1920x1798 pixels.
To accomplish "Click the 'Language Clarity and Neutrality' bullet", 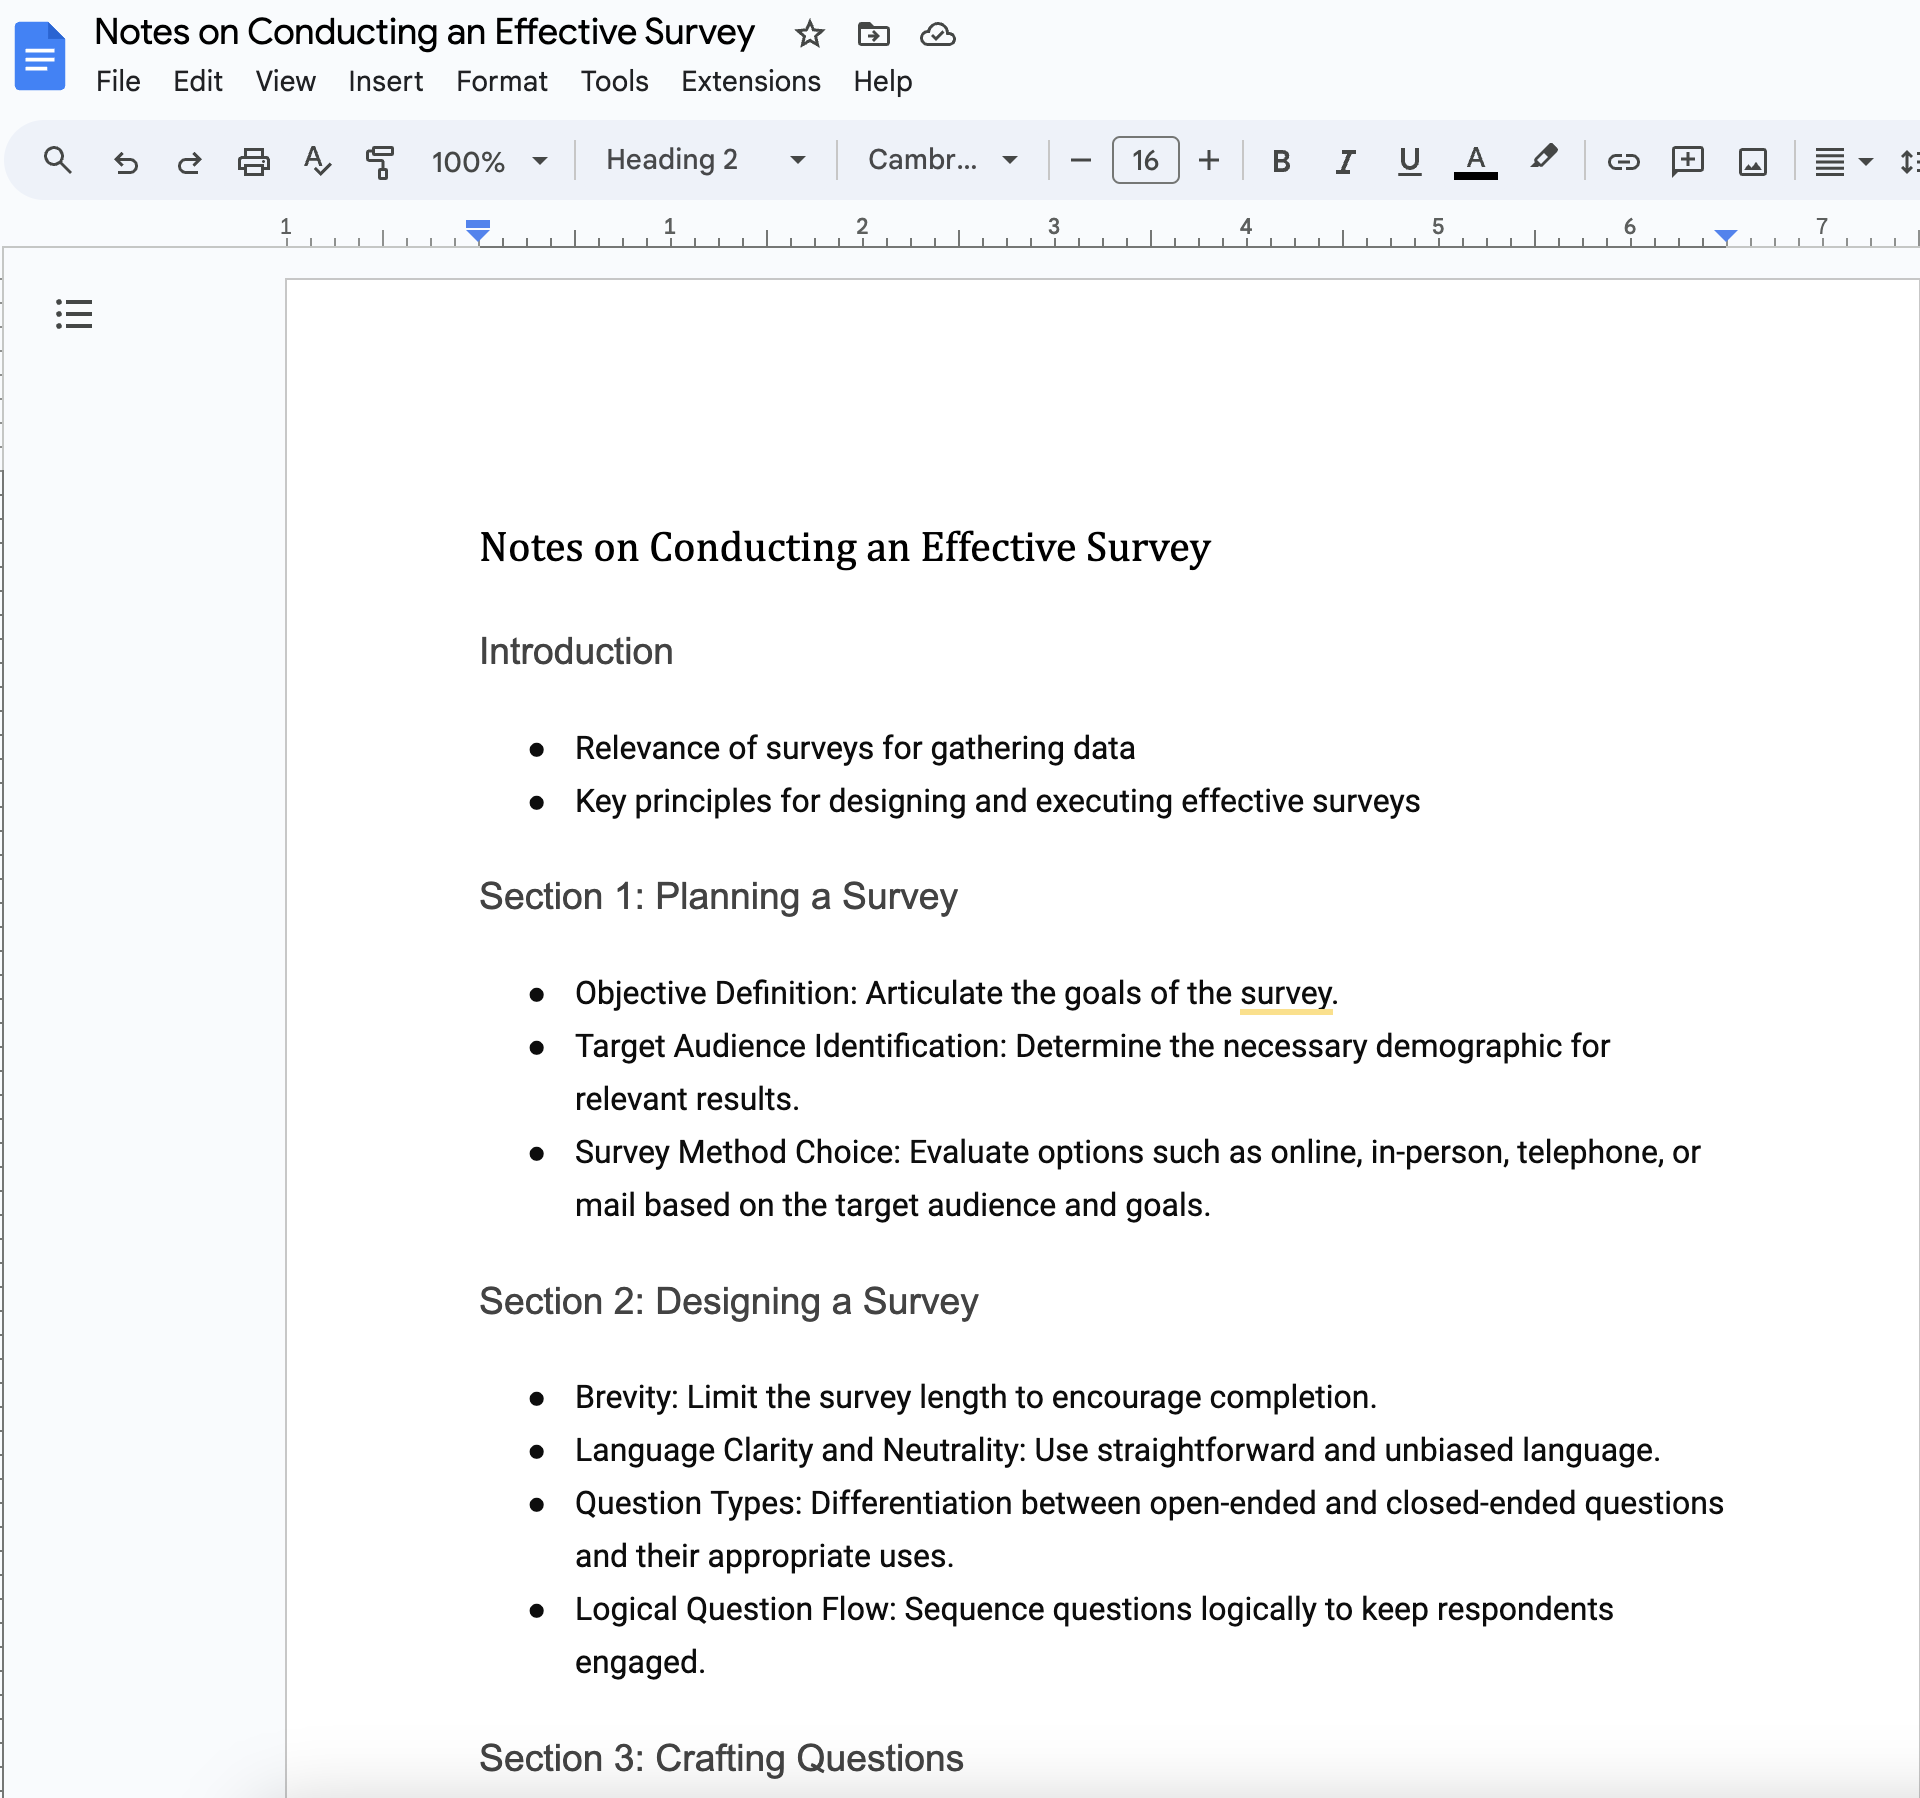I will 1117,1450.
